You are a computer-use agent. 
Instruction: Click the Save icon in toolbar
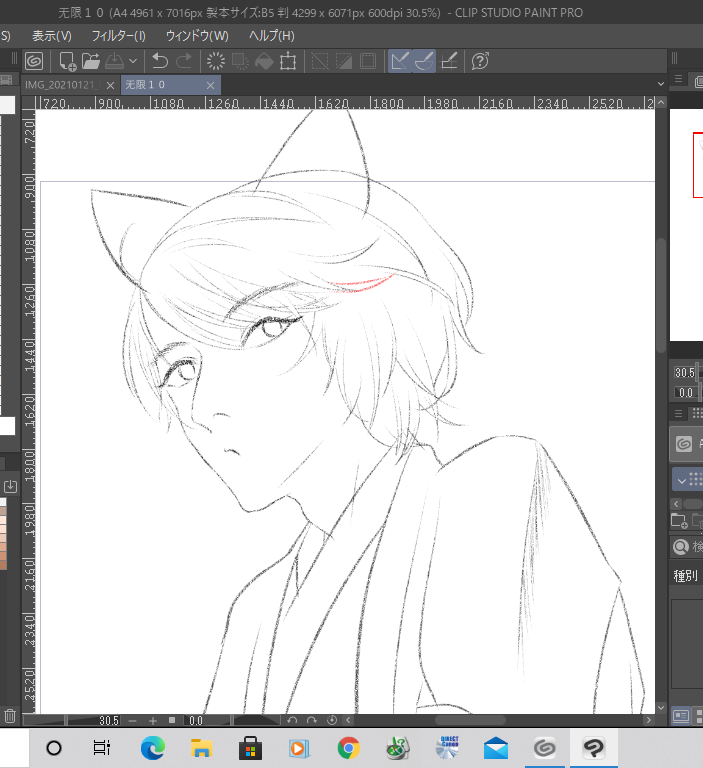click(115, 61)
